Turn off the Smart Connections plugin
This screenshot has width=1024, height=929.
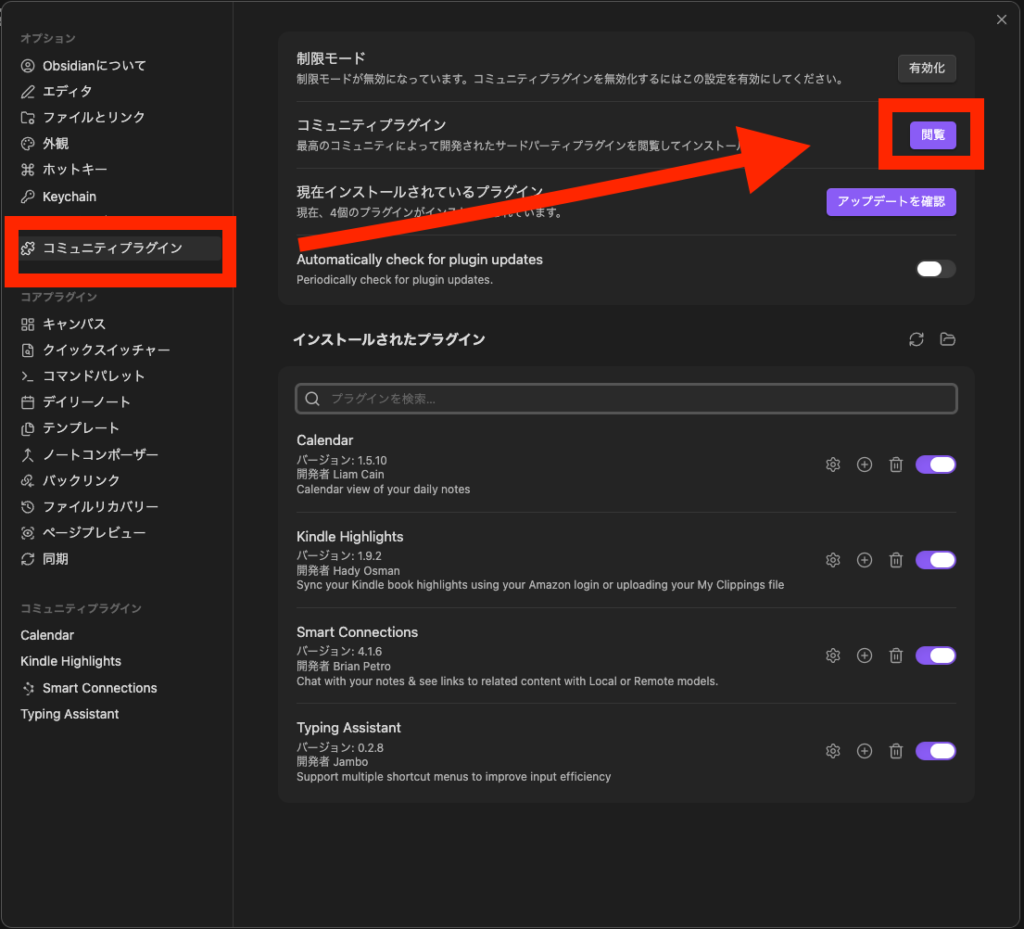click(x=936, y=656)
